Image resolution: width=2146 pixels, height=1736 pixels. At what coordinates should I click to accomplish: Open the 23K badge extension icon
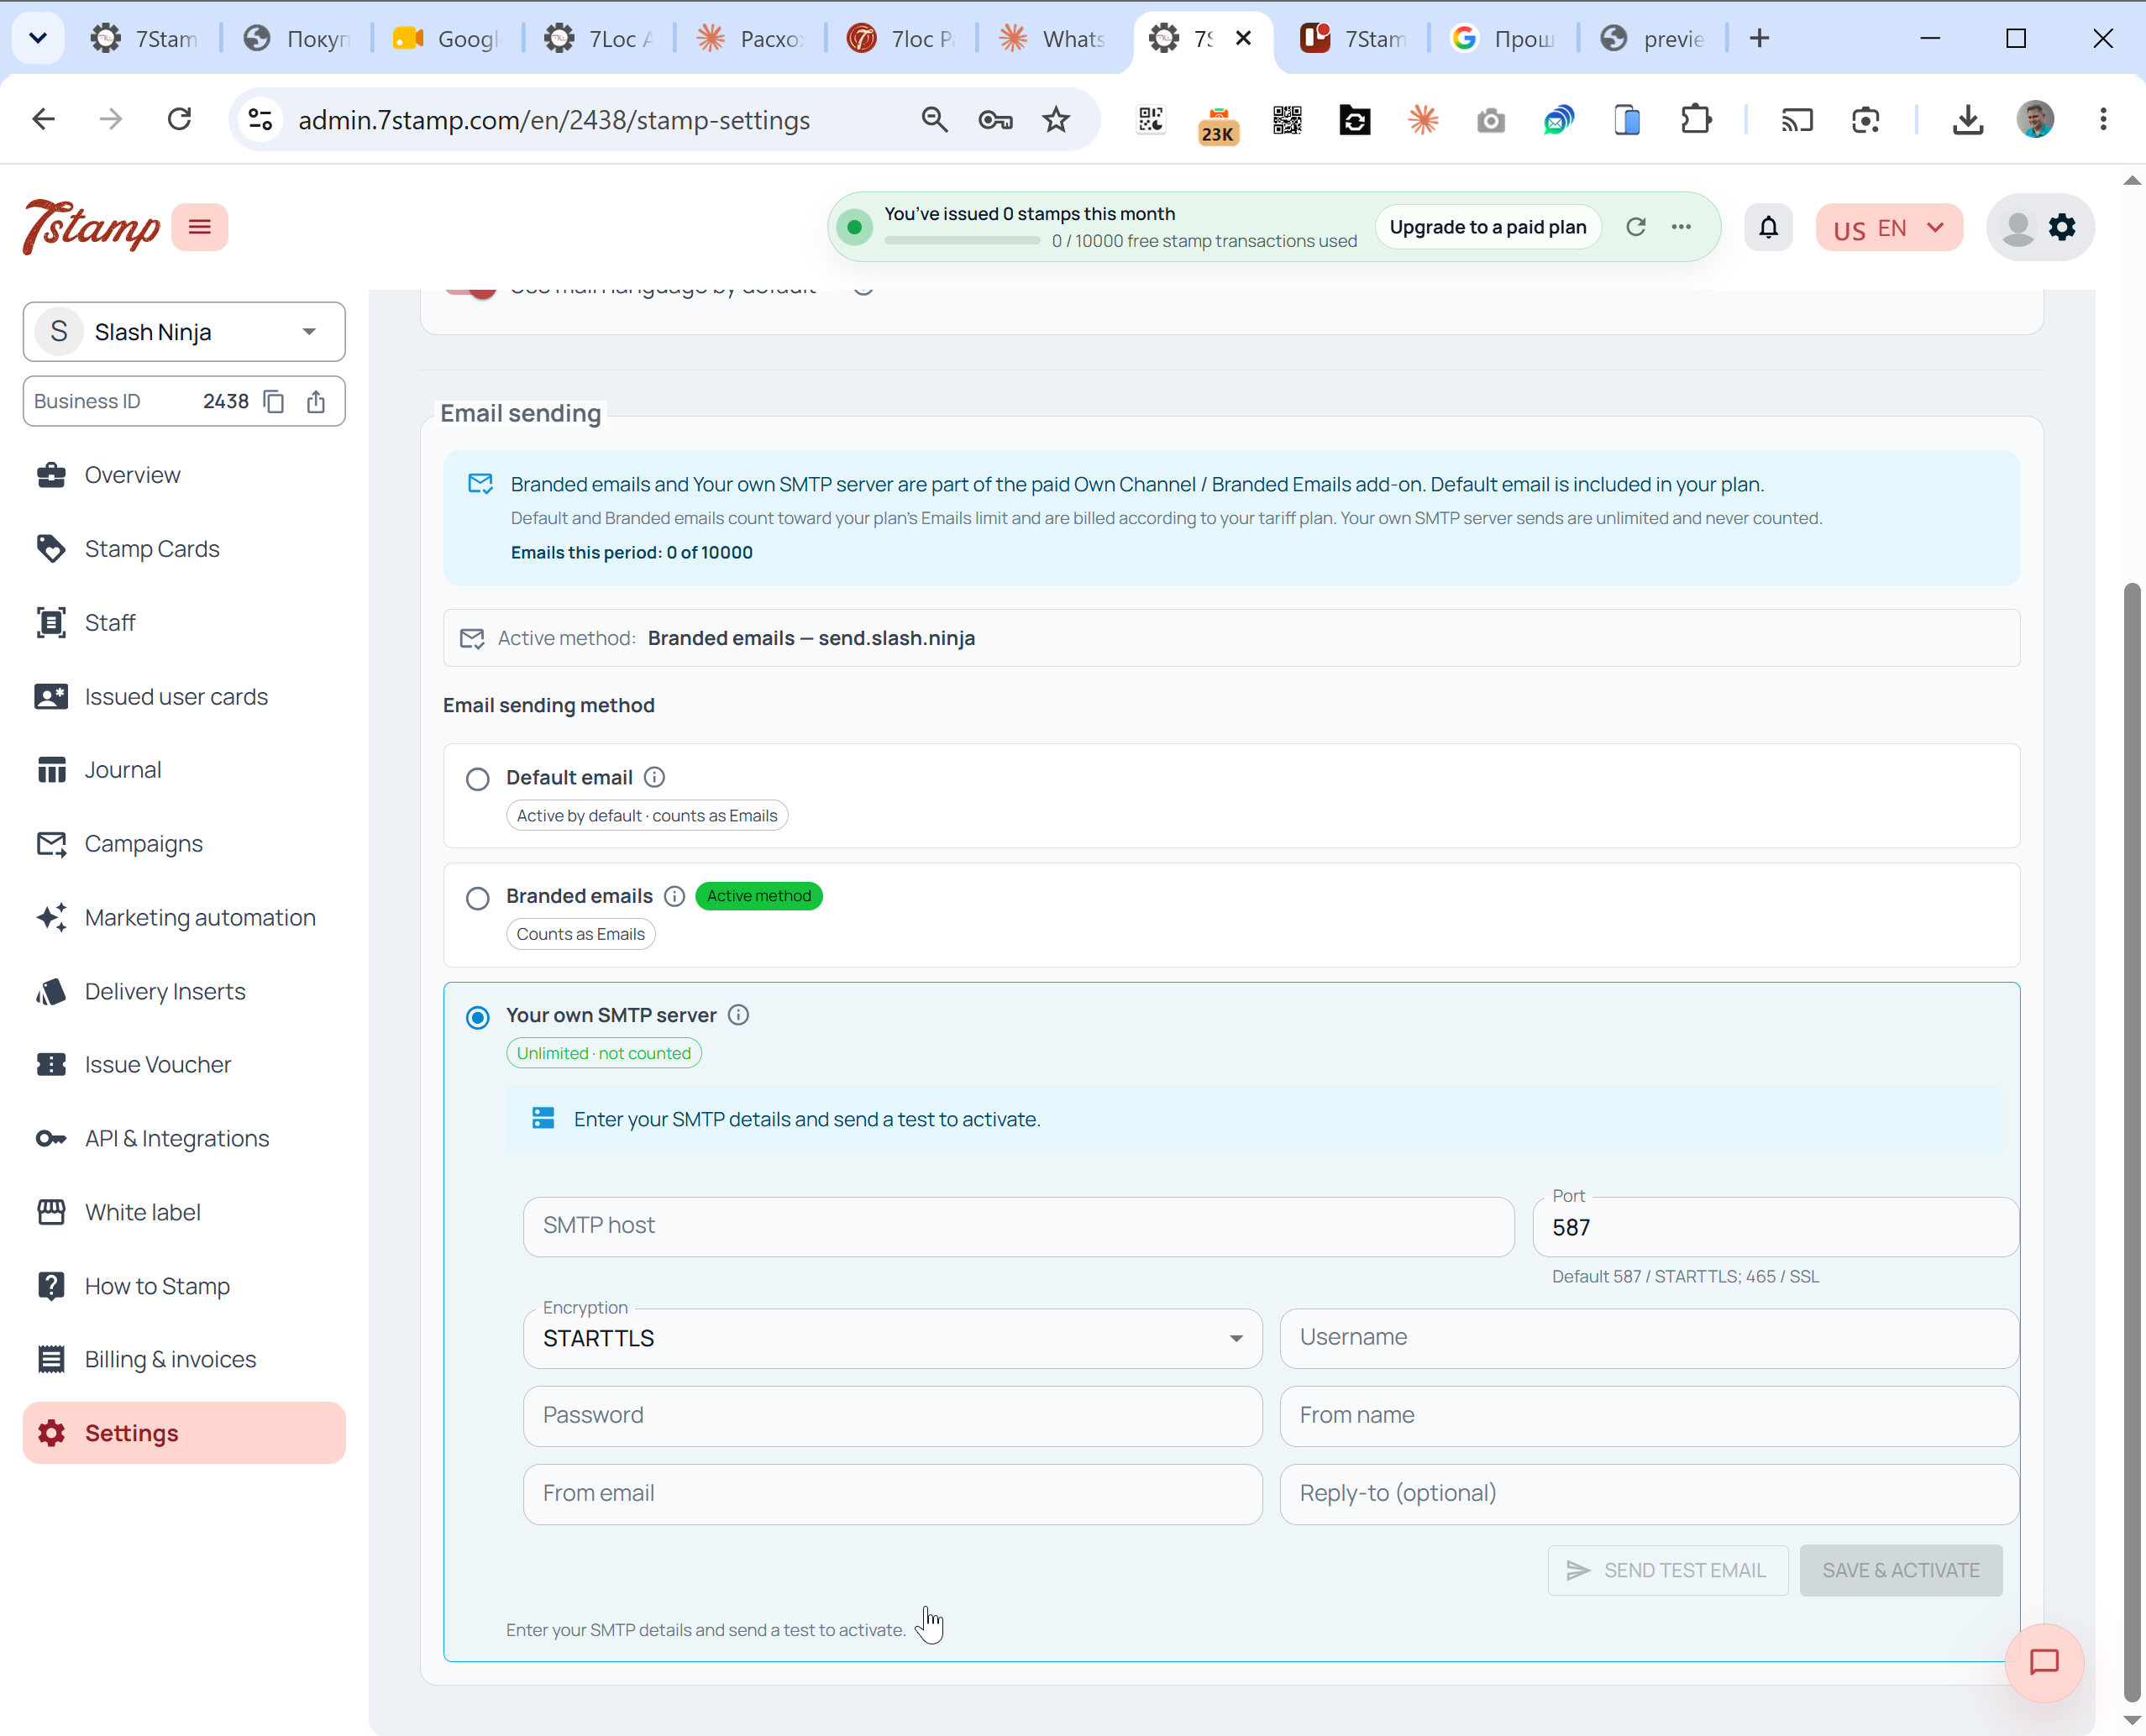(1218, 124)
